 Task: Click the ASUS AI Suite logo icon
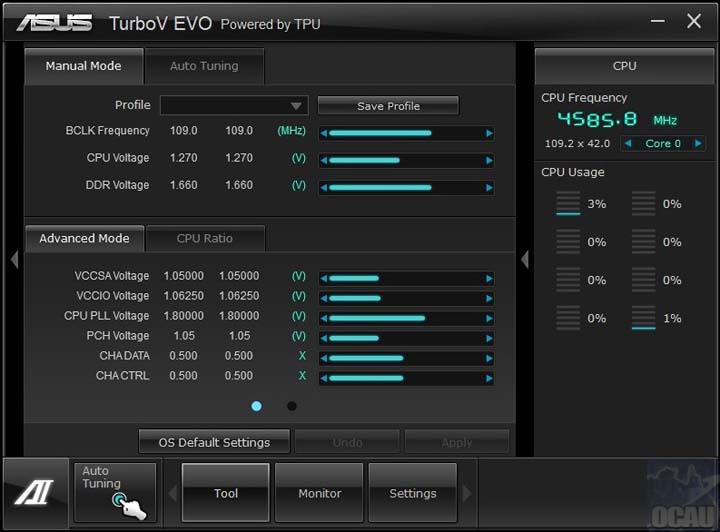tap(35, 493)
